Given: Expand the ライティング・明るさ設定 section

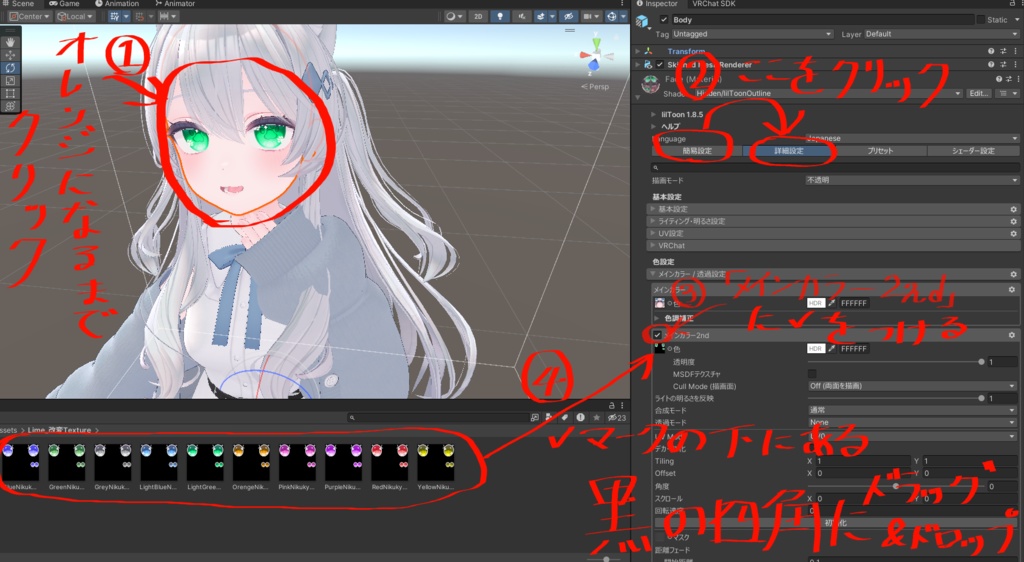Looking at the screenshot, I should click(x=833, y=221).
